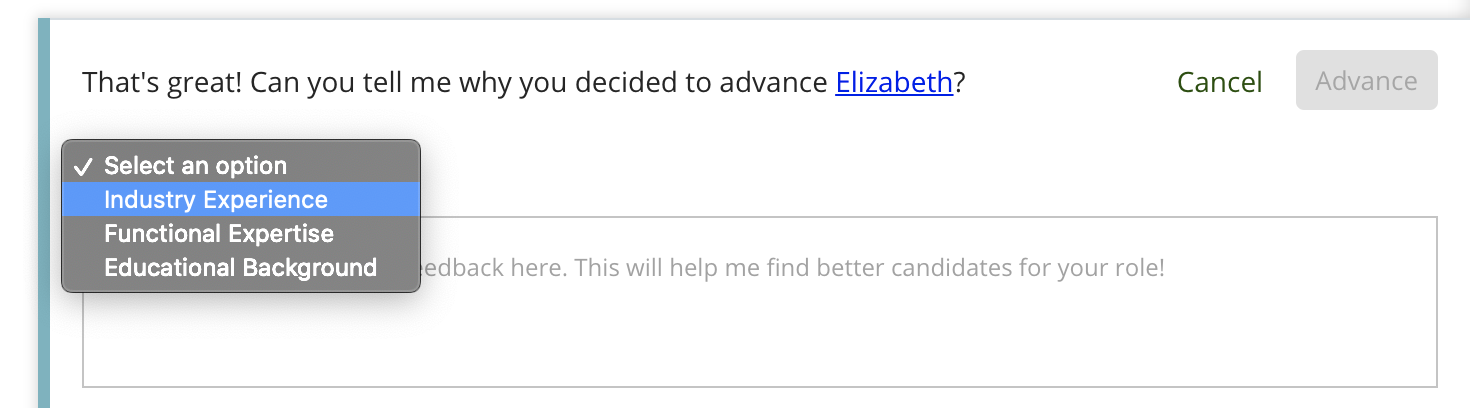Click the 'role!' text ending the placeholder

click(x=1140, y=269)
